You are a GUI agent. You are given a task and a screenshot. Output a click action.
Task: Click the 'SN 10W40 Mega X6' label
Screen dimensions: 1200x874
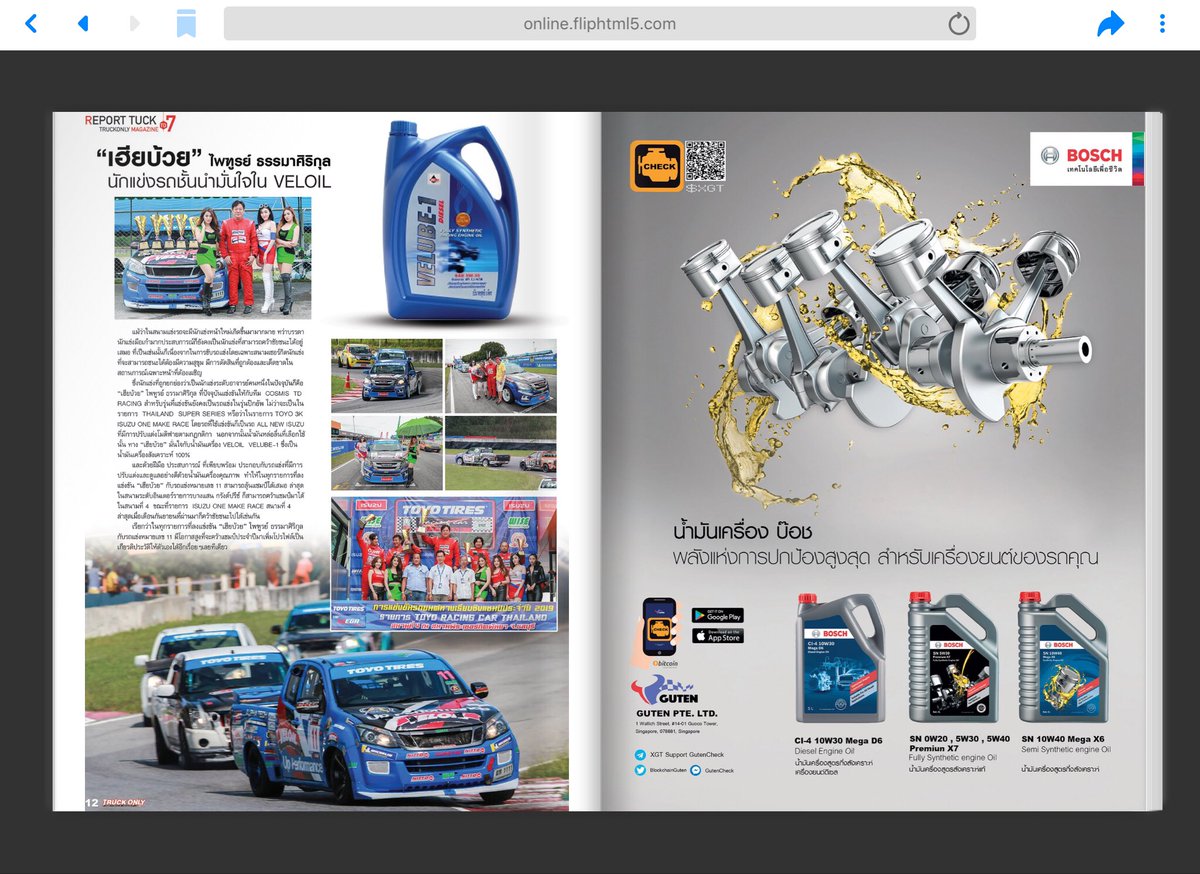1063,739
